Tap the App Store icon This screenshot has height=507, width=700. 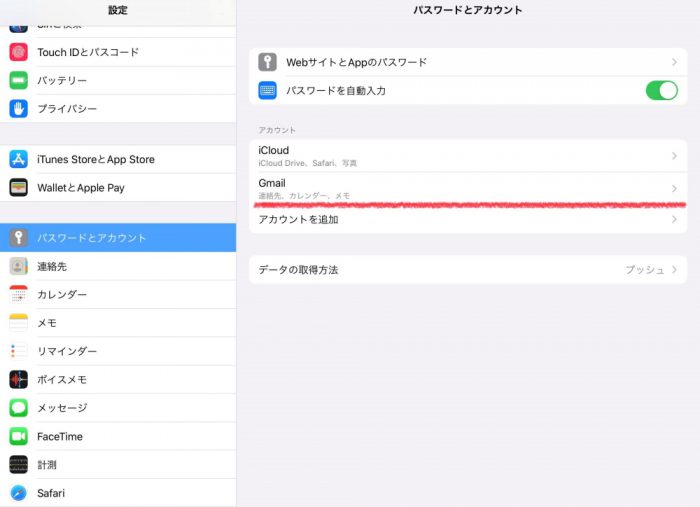pyautogui.click(x=18, y=159)
